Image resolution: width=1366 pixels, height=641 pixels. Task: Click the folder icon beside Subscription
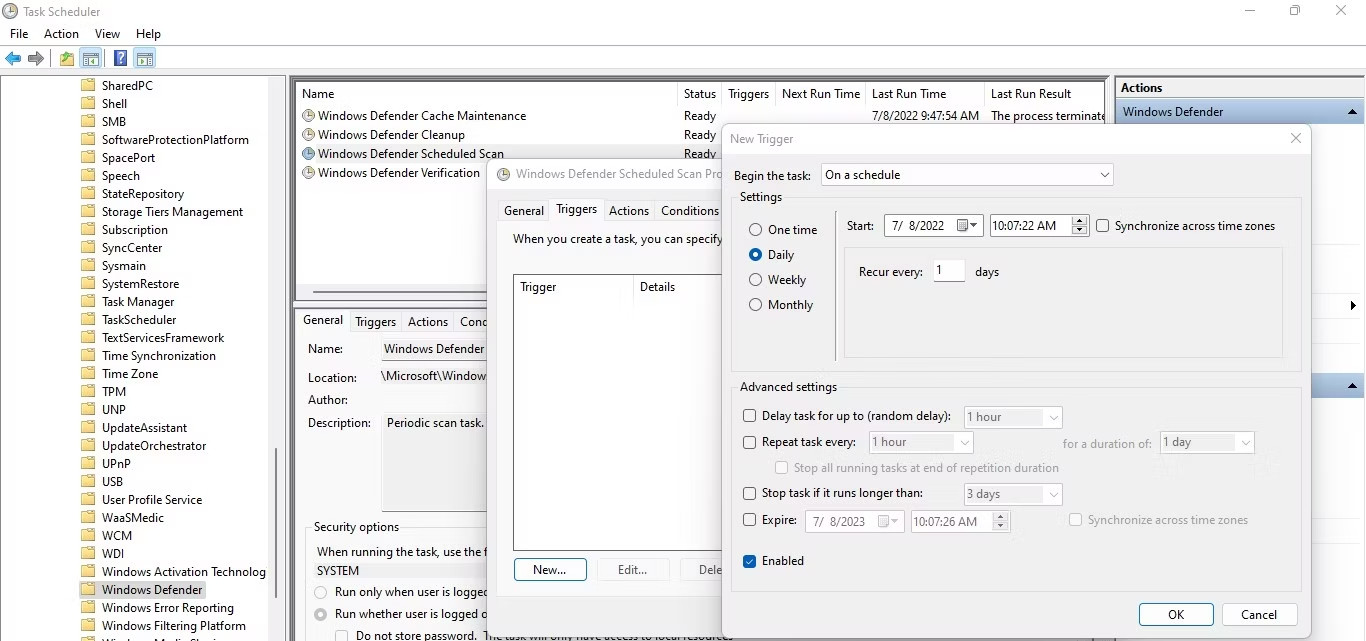click(88, 230)
